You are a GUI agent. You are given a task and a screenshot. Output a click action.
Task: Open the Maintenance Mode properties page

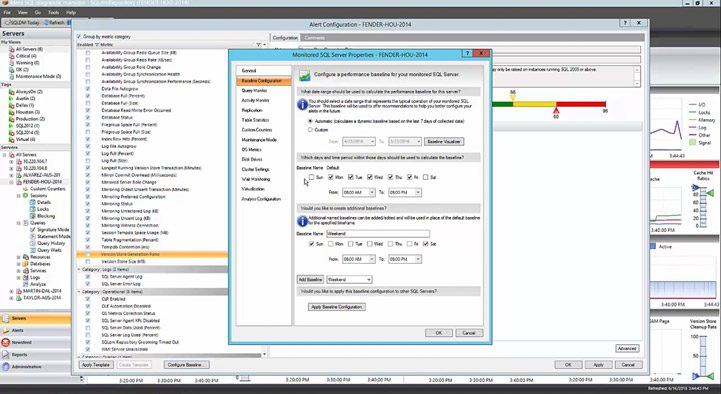(x=259, y=140)
